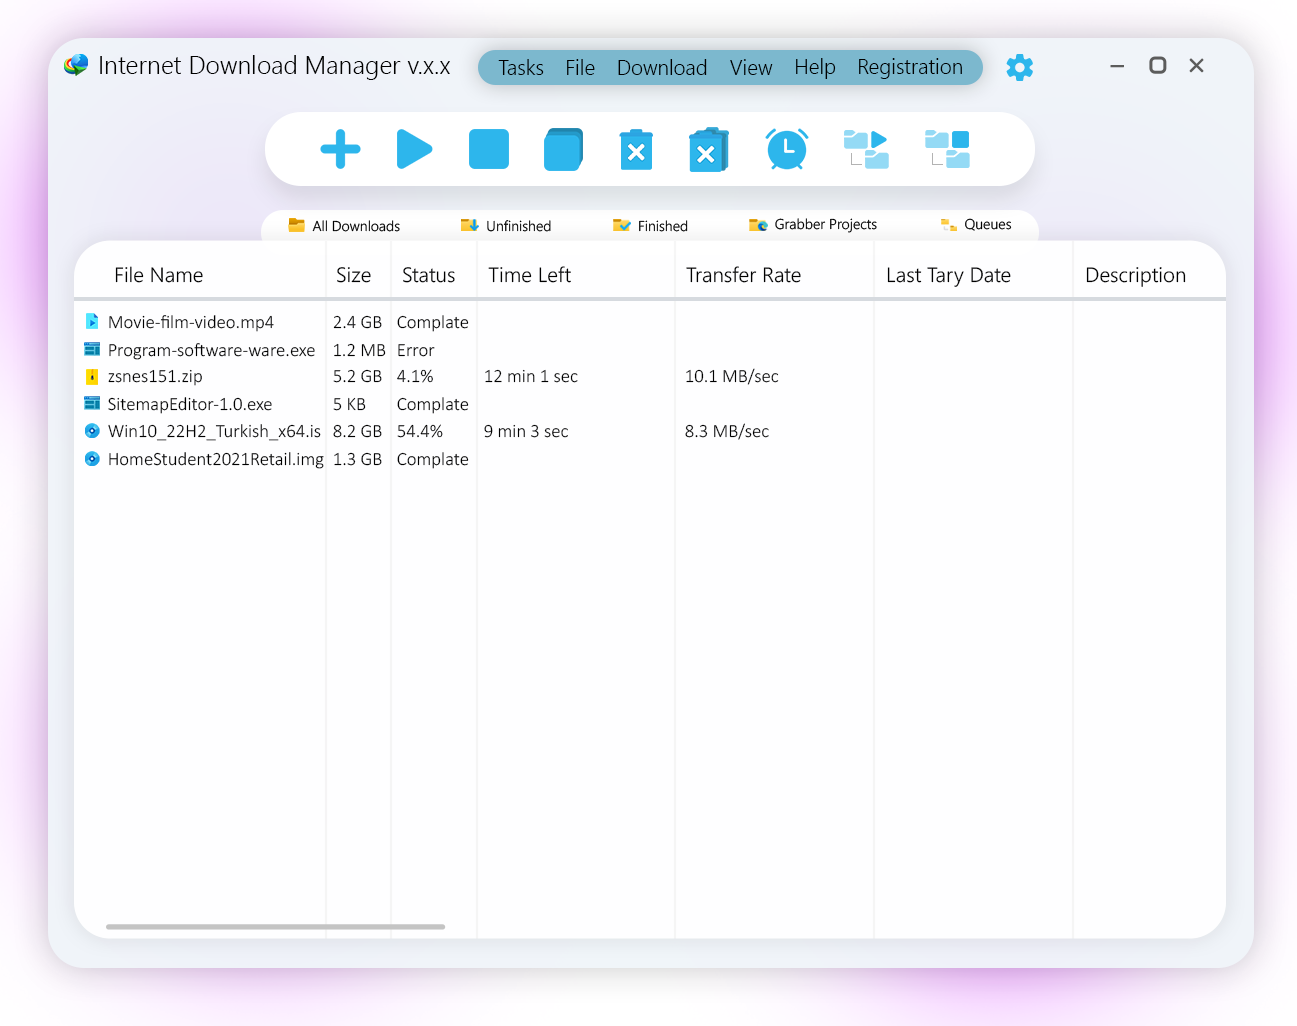Click the video file icon beside Movie-film-video.mp4
The width and height of the screenshot is (1297, 1026).
tap(92, 322)
